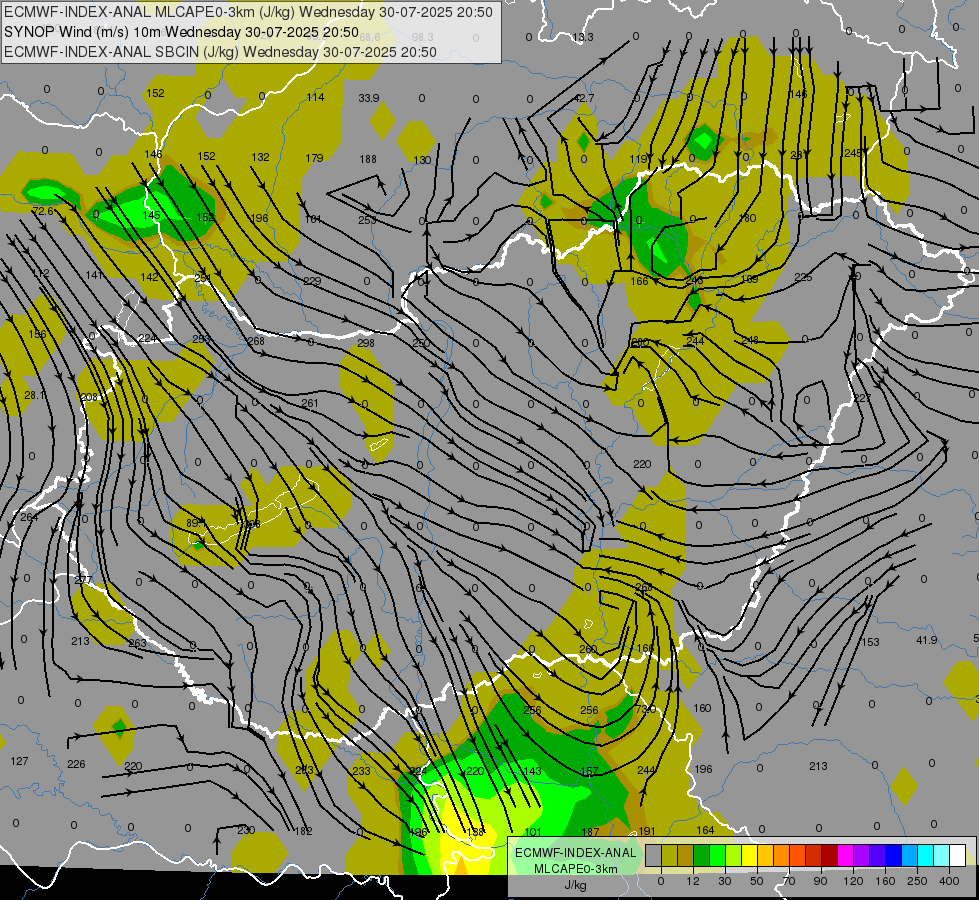The image size is (979, 900).
Task: Click the 120 tick label on color scale
Action: click(853, 881)
